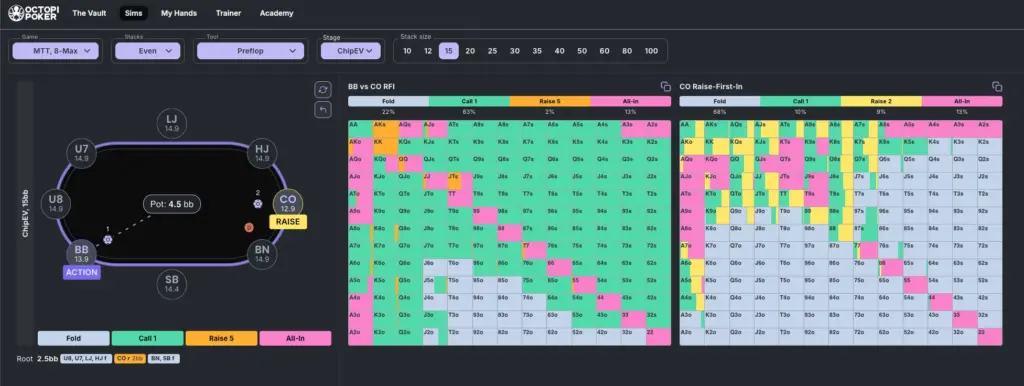Click the refresh icon beside the table
Screen dimensions: 1024x386
[x=323, y=89]
